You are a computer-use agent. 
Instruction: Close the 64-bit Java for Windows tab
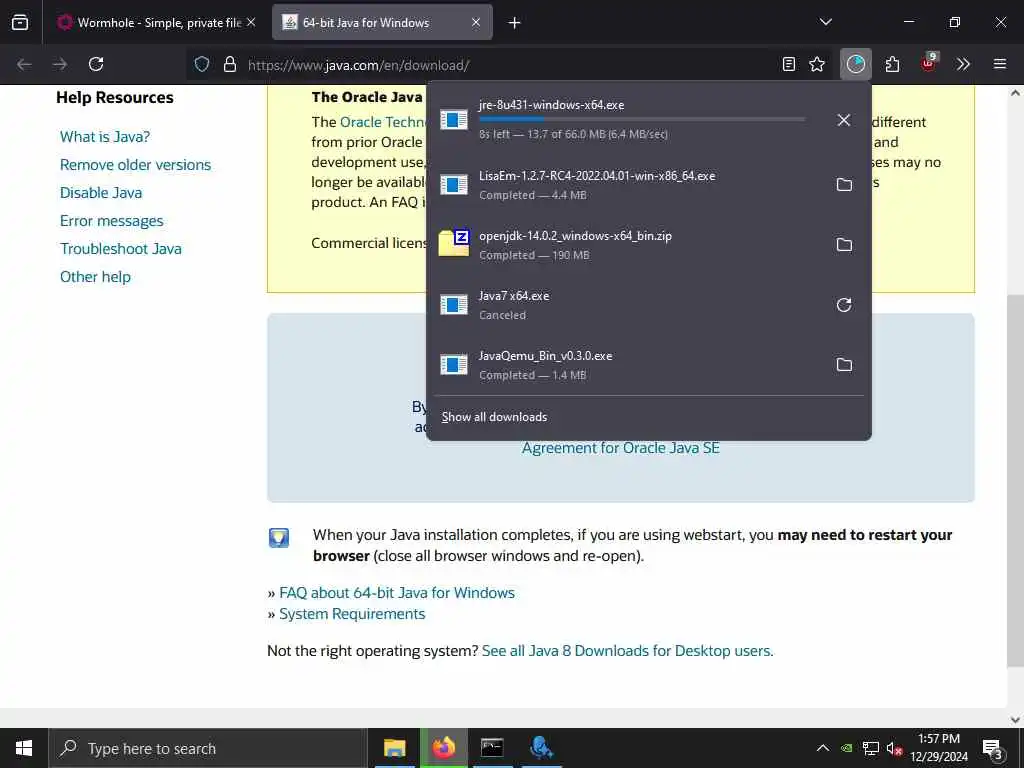(x=476, y=22)
